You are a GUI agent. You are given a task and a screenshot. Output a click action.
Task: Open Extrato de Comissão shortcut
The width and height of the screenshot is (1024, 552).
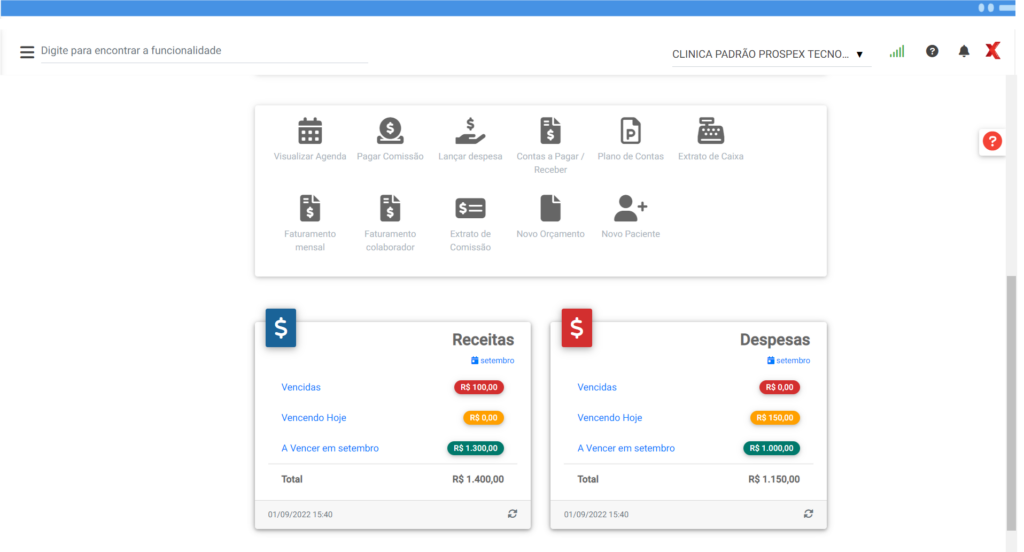470,208
